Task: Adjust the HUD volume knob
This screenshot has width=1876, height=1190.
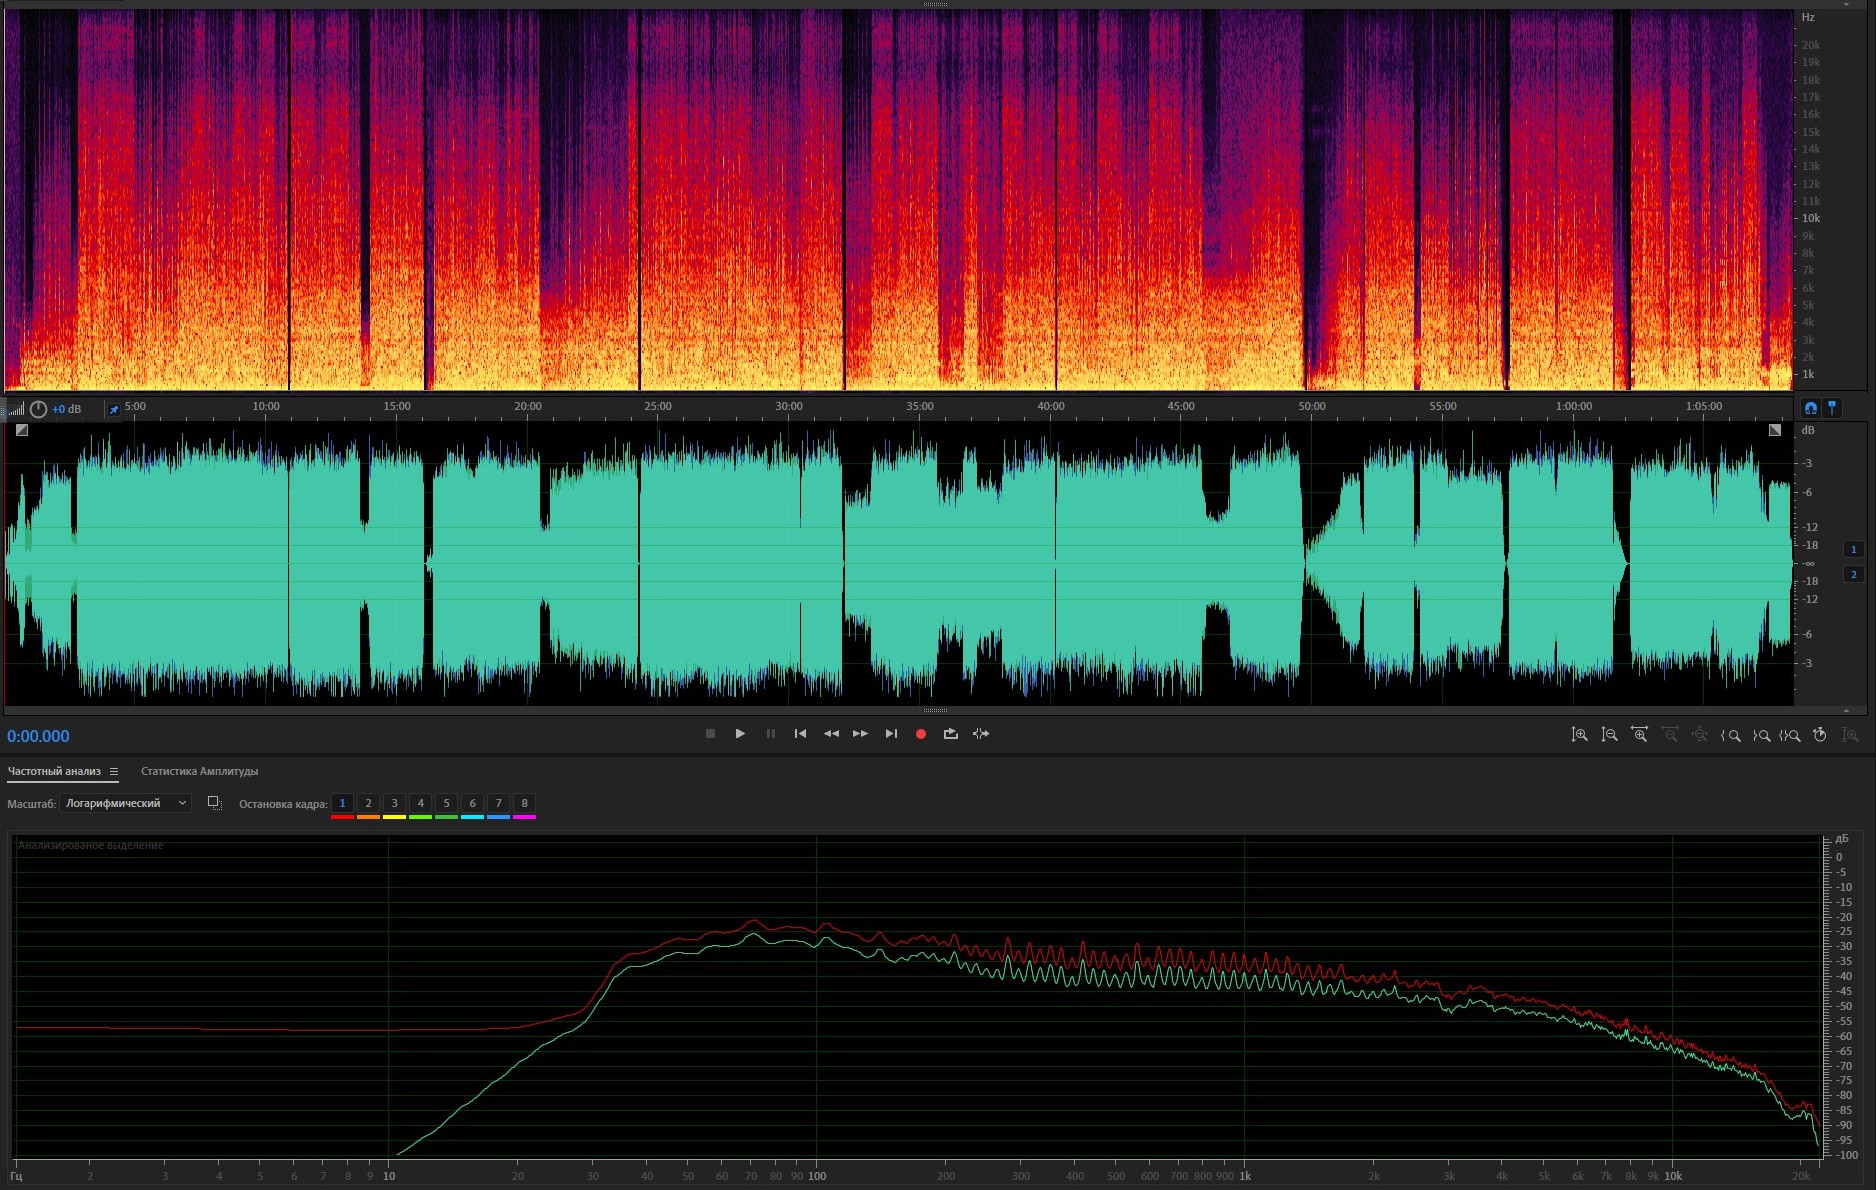Action: [x=38, y=409]
